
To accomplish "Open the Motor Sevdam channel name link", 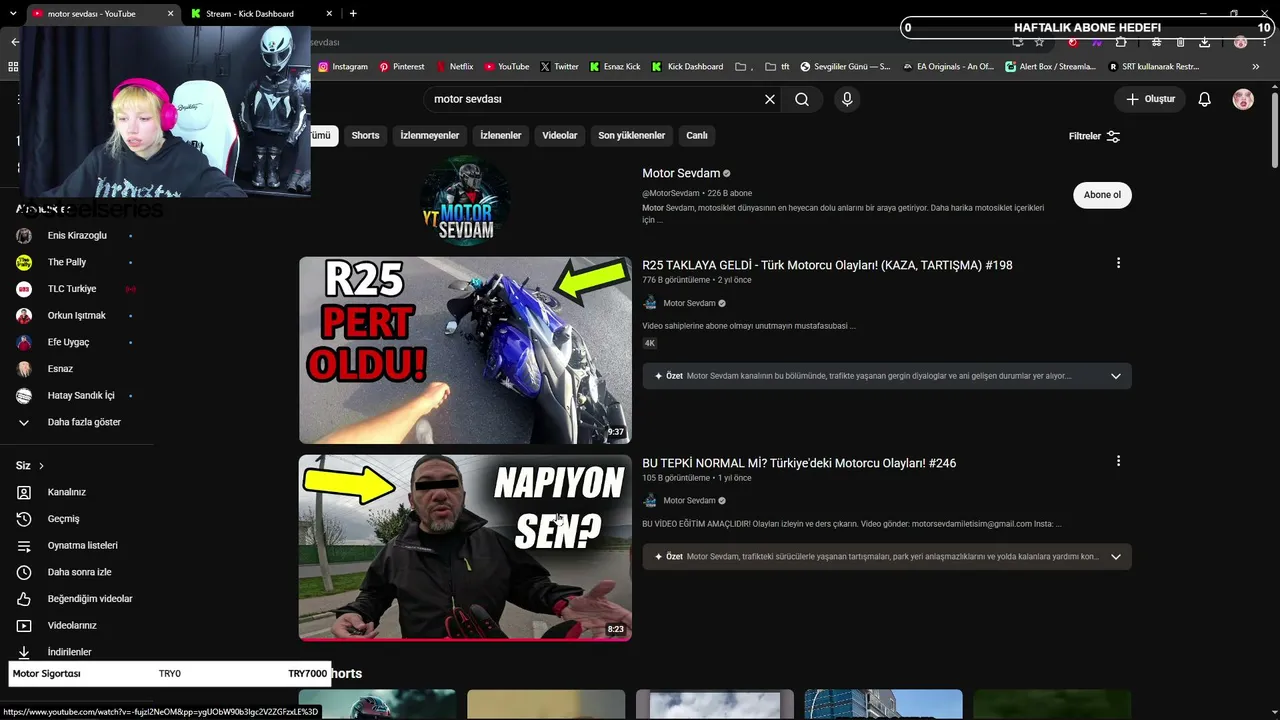I will tap(681, 173).
